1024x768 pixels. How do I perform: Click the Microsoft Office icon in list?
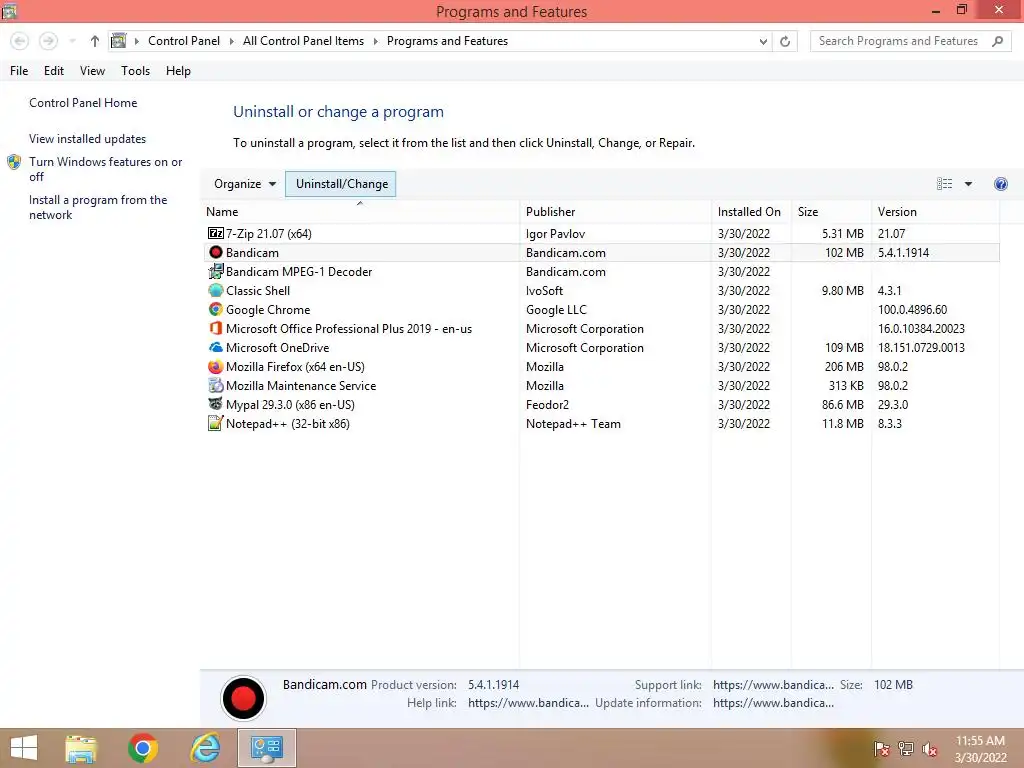coord(216,328)
